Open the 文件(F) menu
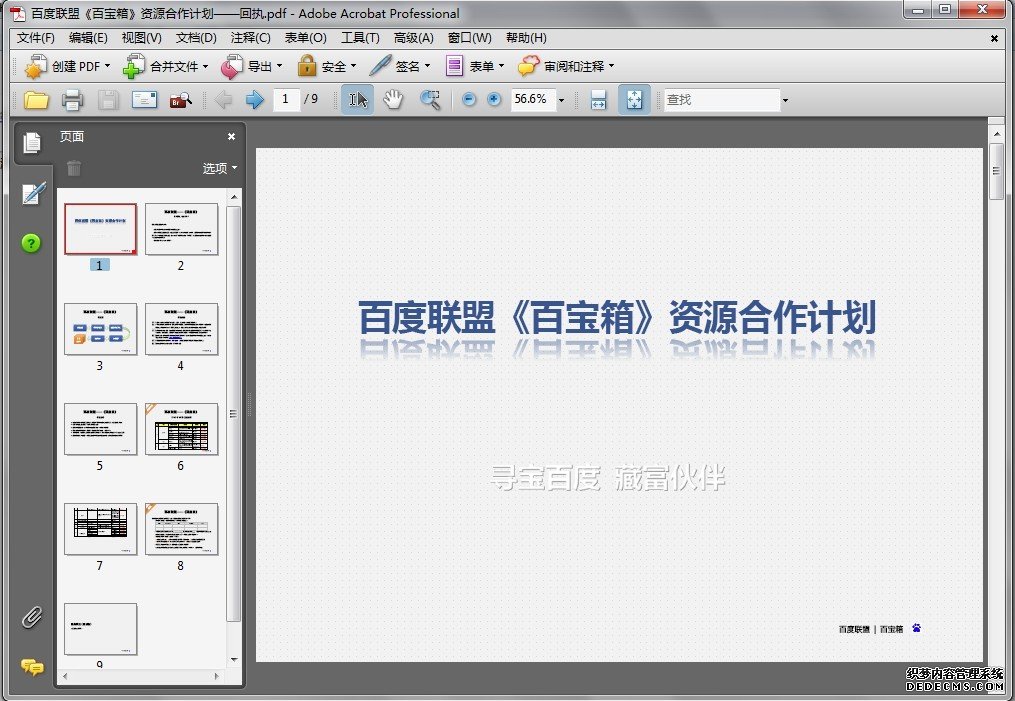The image size is (1015, 701). (36, 38)
